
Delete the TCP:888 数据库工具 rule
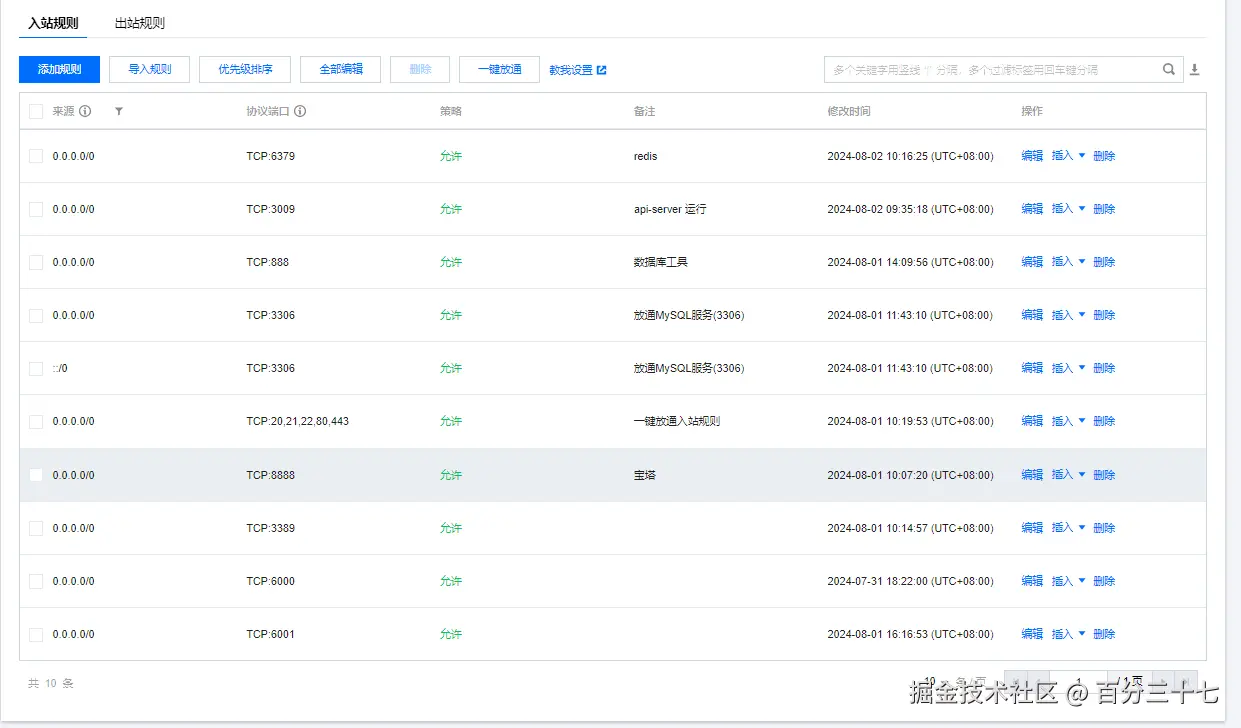tap(1104, 262)
